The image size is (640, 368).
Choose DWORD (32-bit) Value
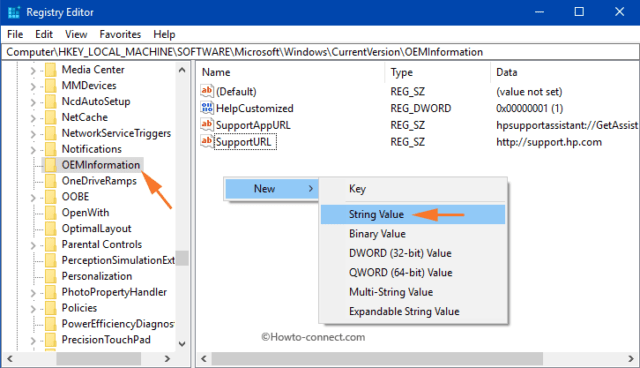[x=413, y=253]
